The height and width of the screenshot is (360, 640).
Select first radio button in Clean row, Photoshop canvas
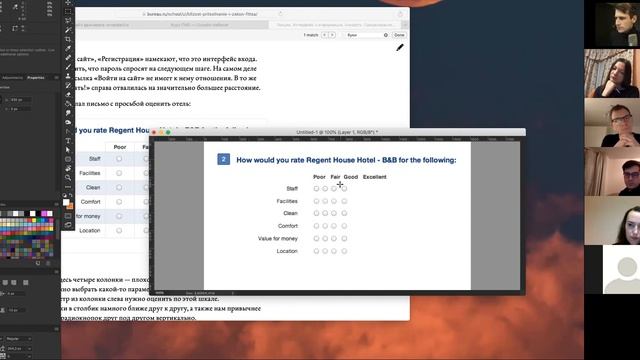coord(316,213)
